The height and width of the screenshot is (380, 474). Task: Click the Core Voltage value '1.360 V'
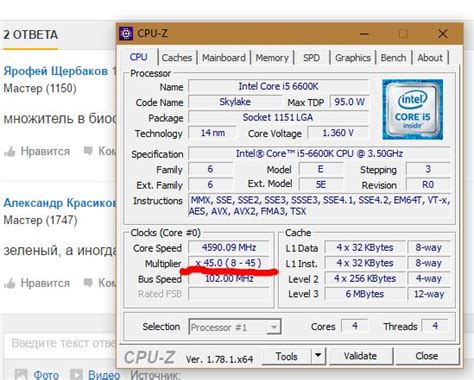point(338,133)
